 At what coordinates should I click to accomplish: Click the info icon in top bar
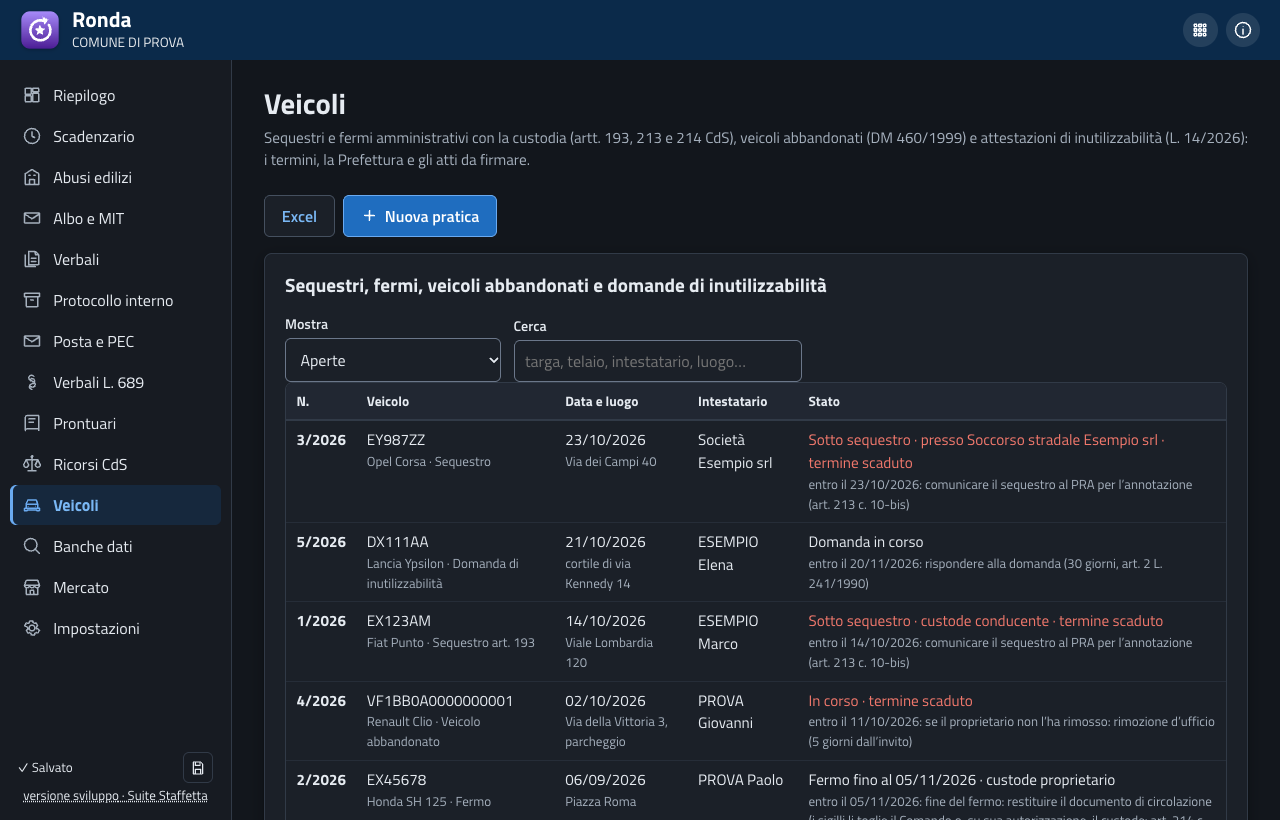1243,30
